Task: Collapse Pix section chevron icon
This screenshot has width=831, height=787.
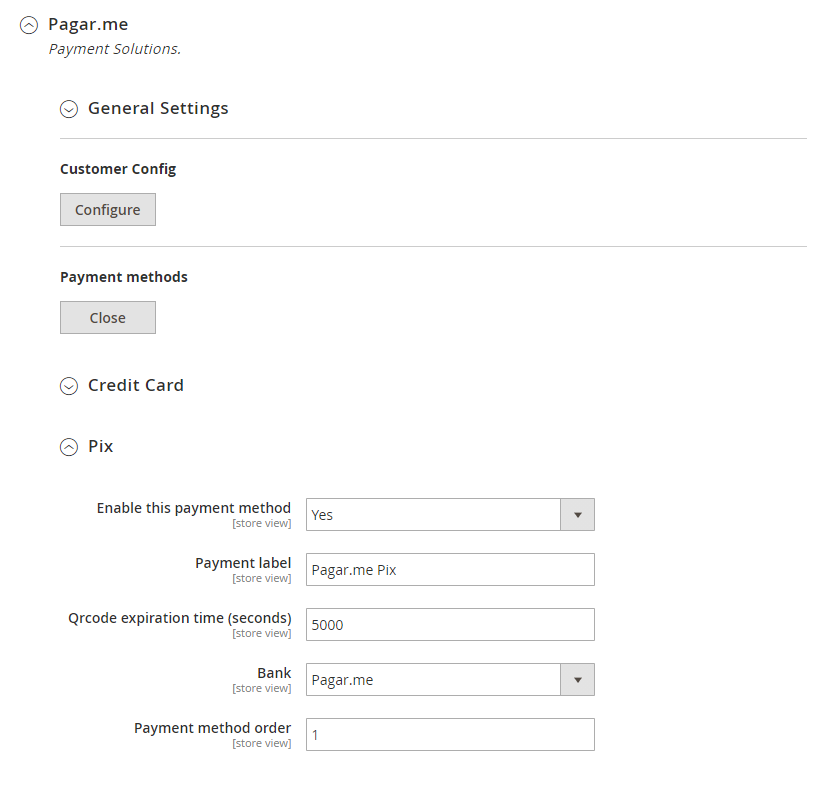Action: (69, 447)
